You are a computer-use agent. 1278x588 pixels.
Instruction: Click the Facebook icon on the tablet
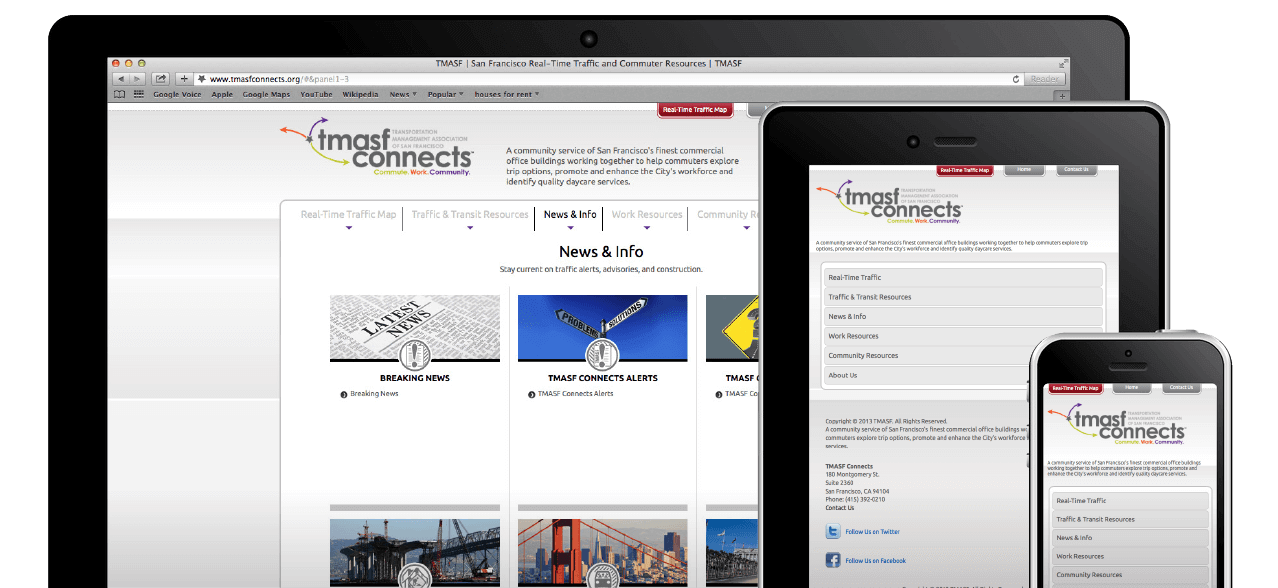pyautogui.click(x=833, y=560)
